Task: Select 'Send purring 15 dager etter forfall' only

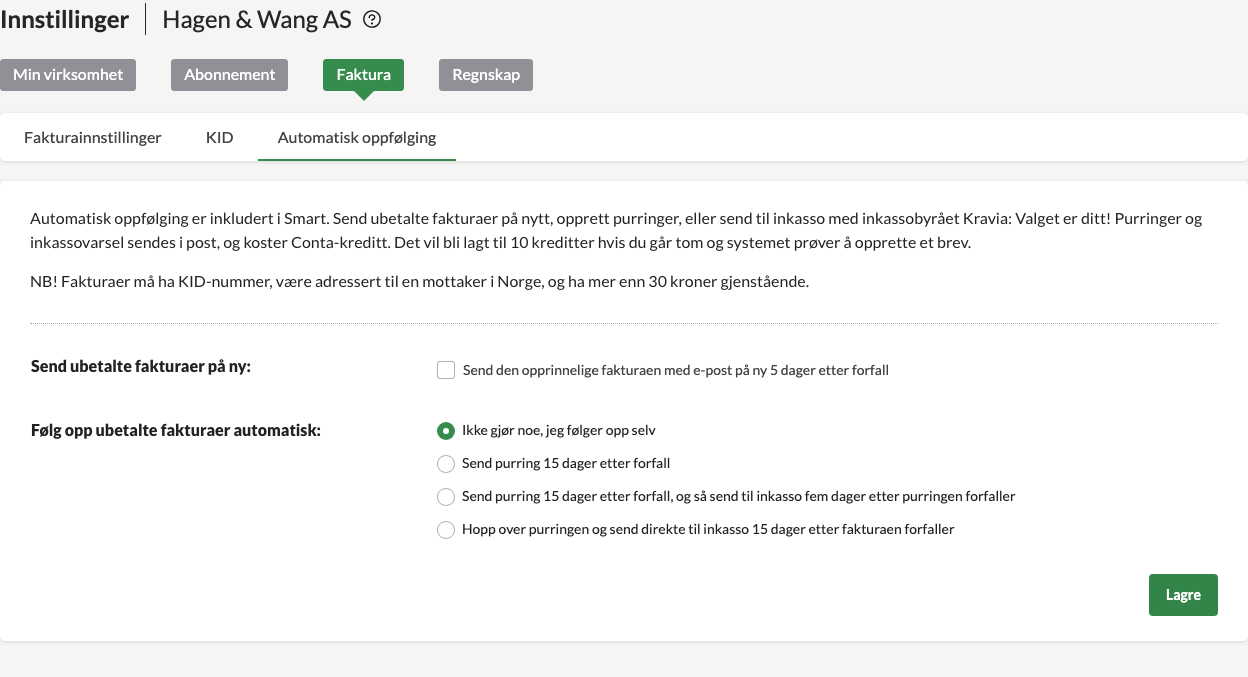Action: (x=446, y=464)
